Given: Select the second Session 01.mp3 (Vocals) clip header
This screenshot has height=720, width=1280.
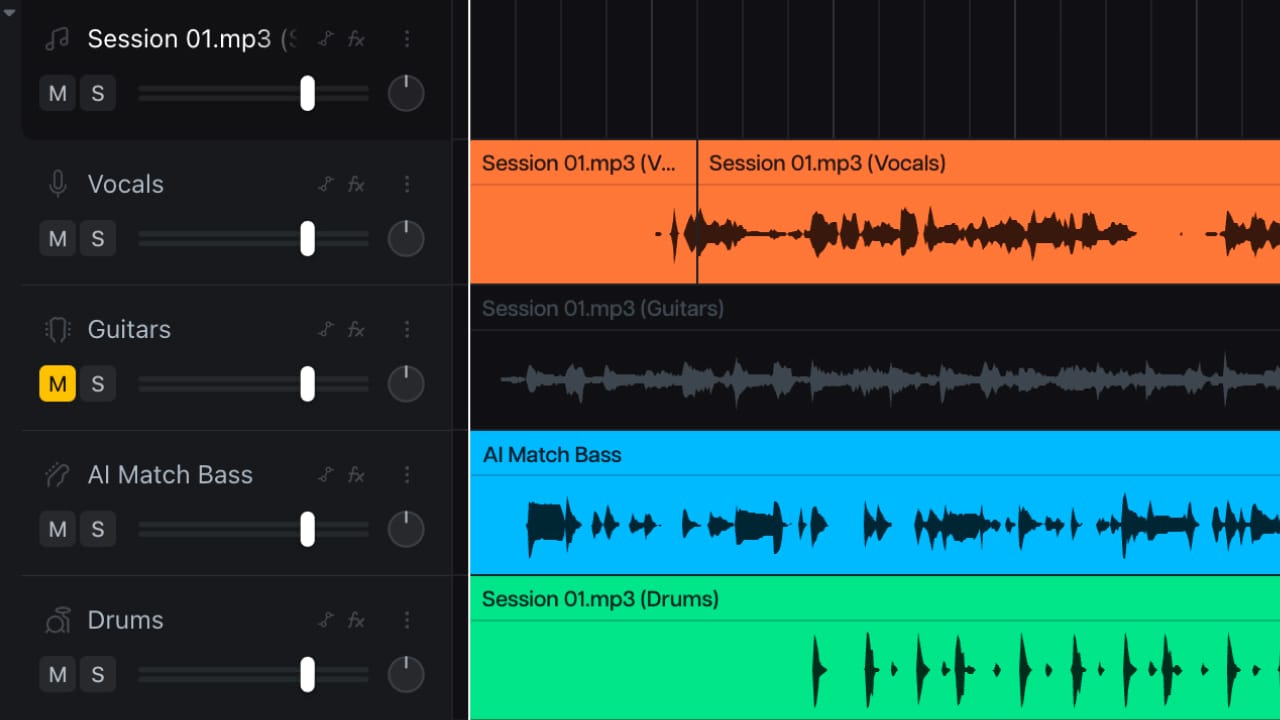Looking at the screenshot, I should tap(988, 163).
